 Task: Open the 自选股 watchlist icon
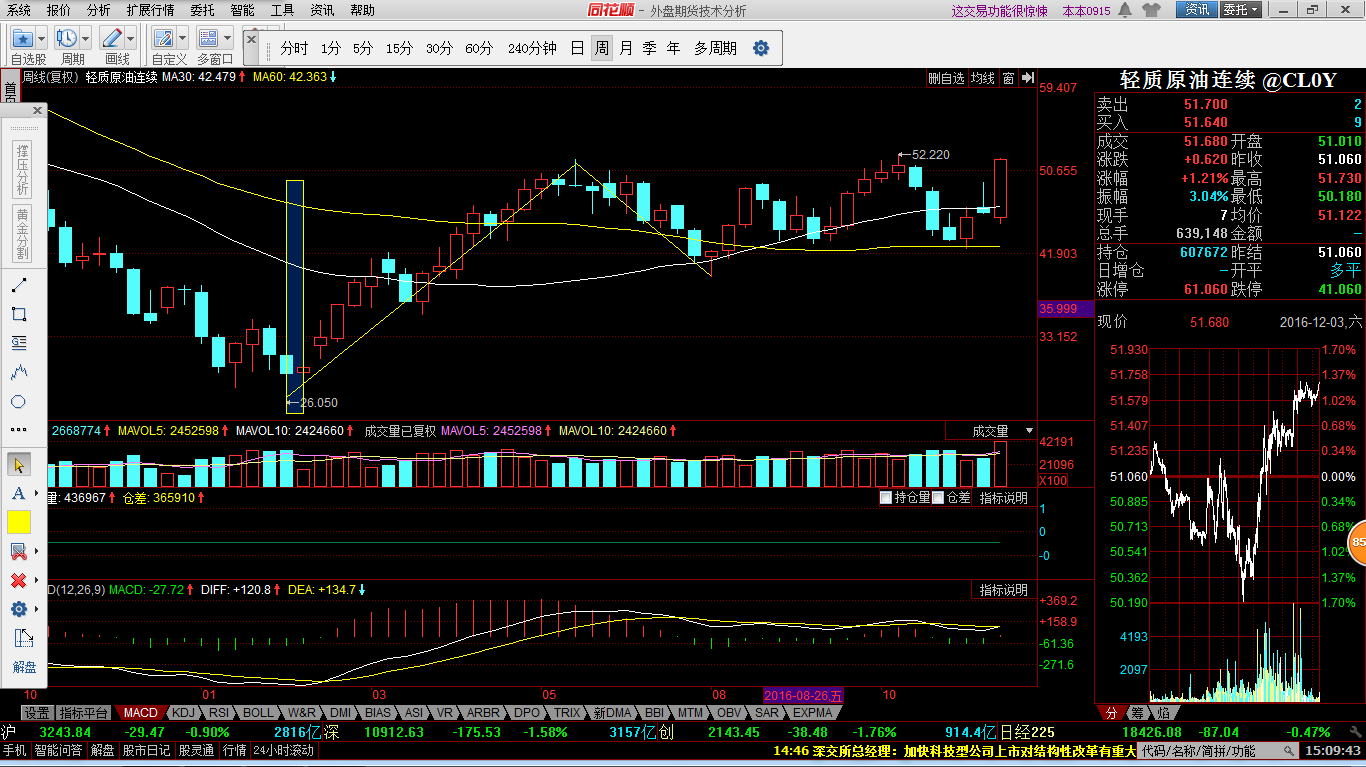[23, 39]
